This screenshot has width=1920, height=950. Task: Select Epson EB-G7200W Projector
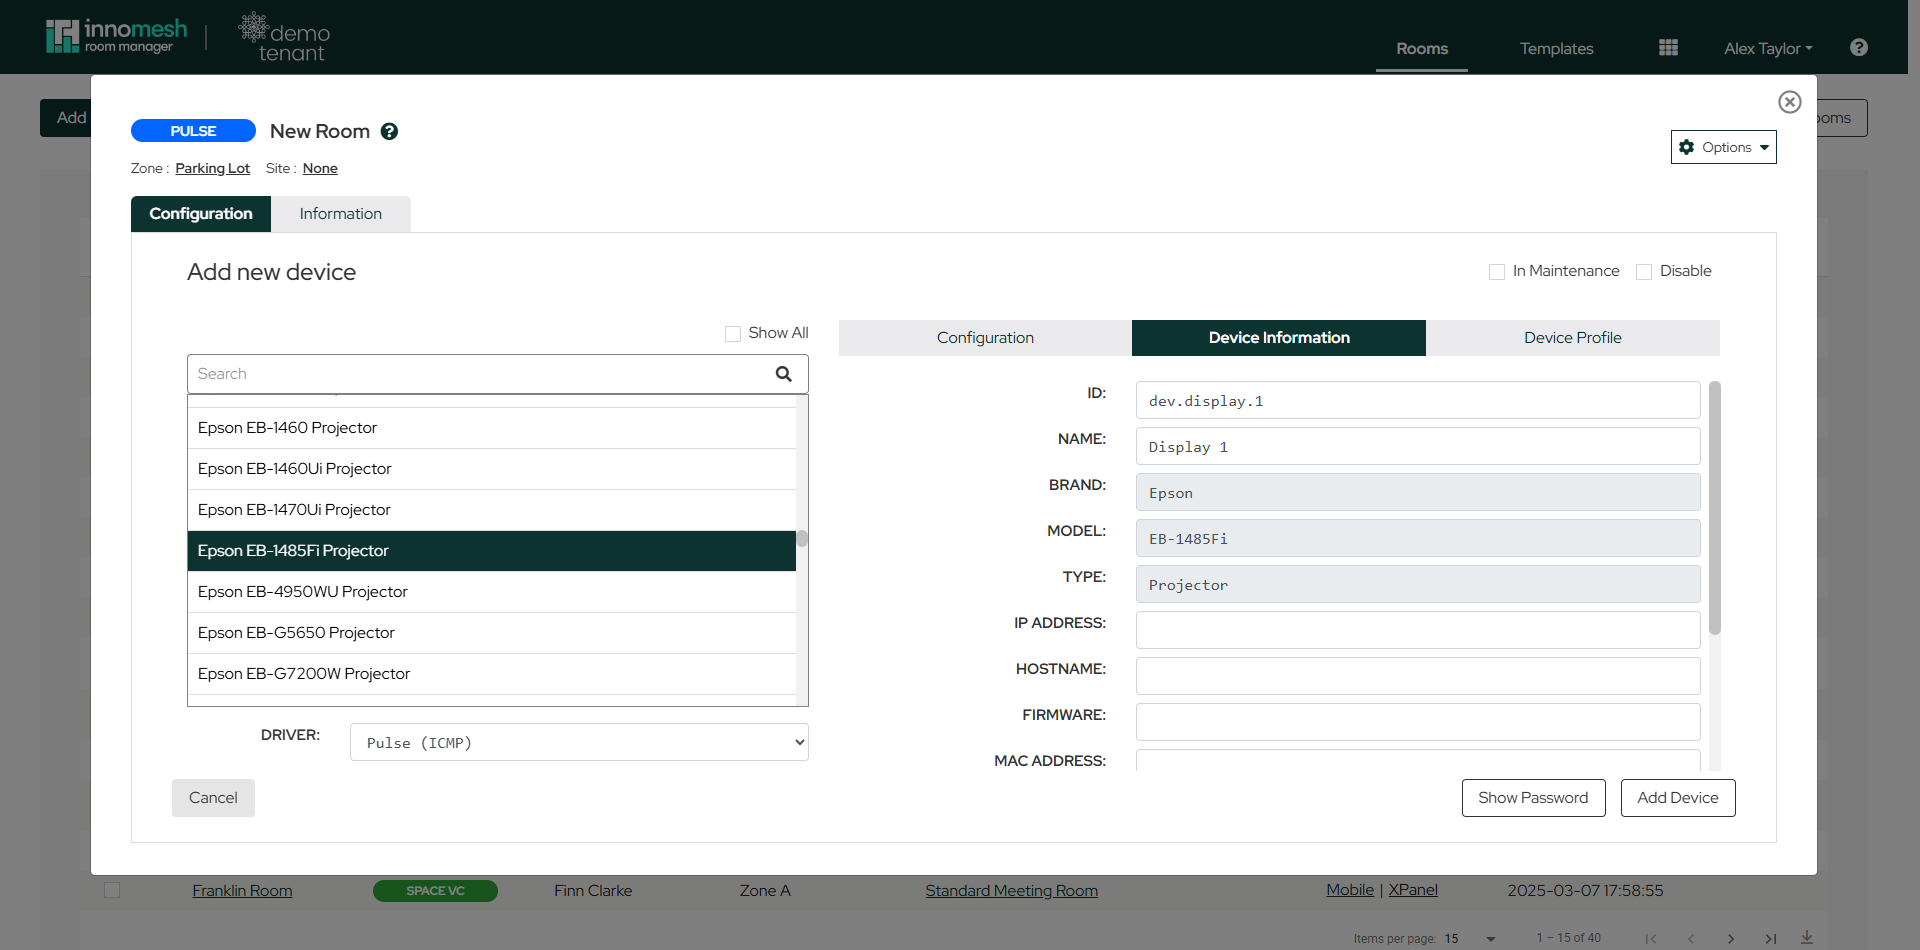[x=492, y=674]
